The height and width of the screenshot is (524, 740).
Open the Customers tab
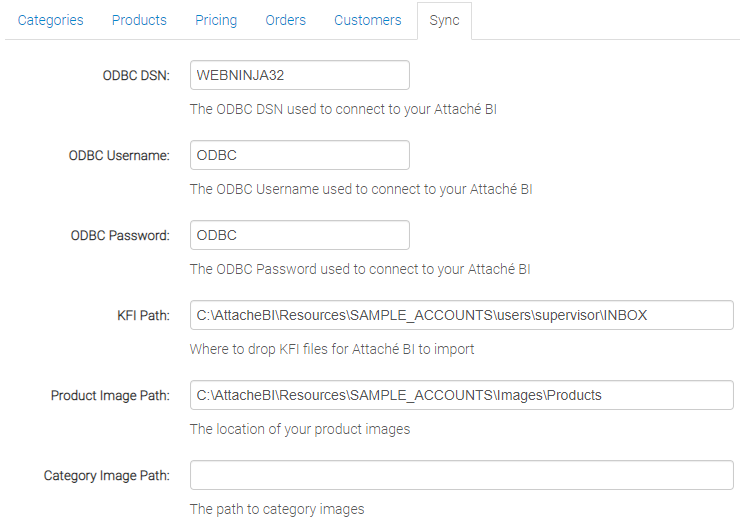(x=367, y=20)
